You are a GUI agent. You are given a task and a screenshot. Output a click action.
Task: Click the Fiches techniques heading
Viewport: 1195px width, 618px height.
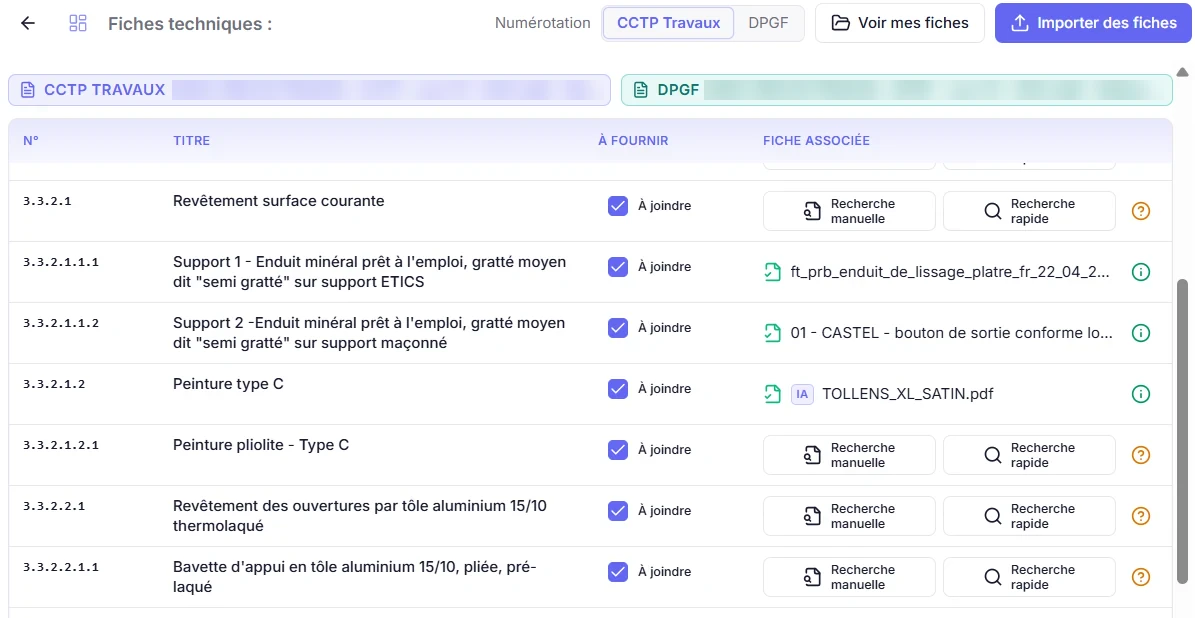190,24
